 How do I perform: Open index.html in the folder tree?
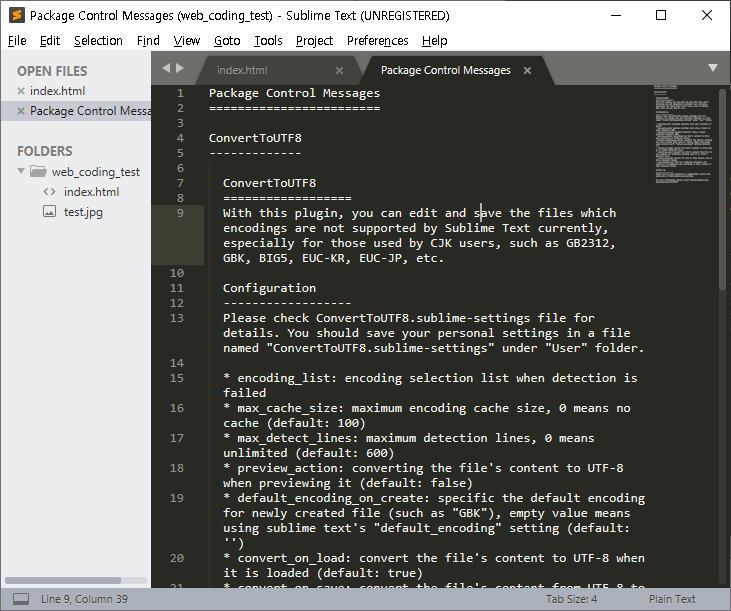[91, 192]
